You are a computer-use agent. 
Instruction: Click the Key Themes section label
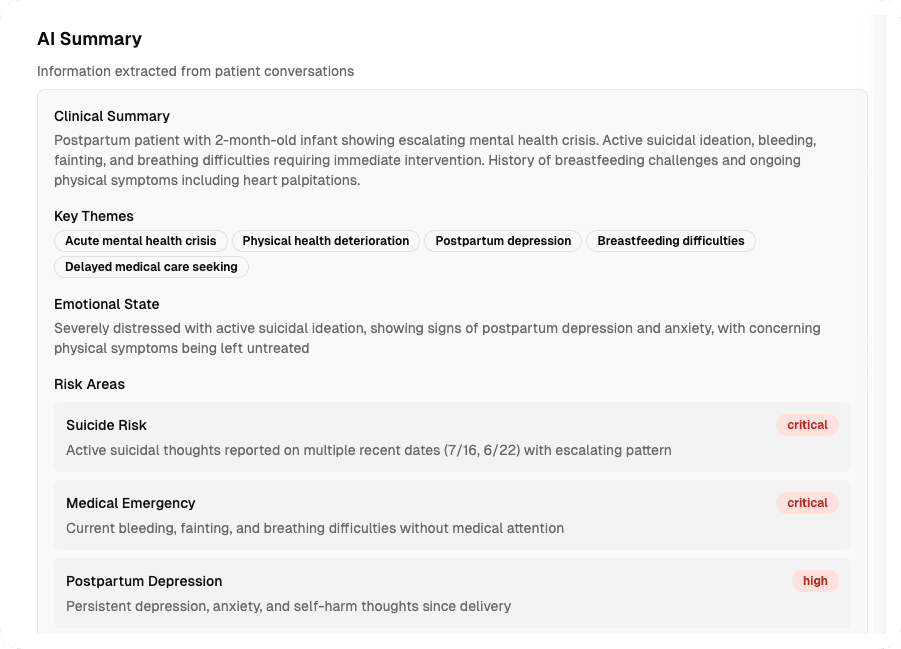click(94, 216)
